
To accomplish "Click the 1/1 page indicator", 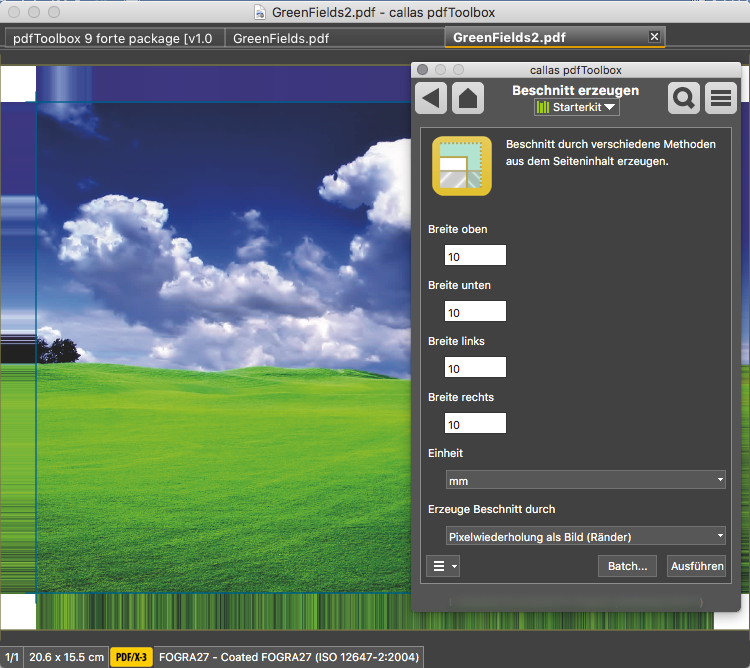I will (11, 657).
